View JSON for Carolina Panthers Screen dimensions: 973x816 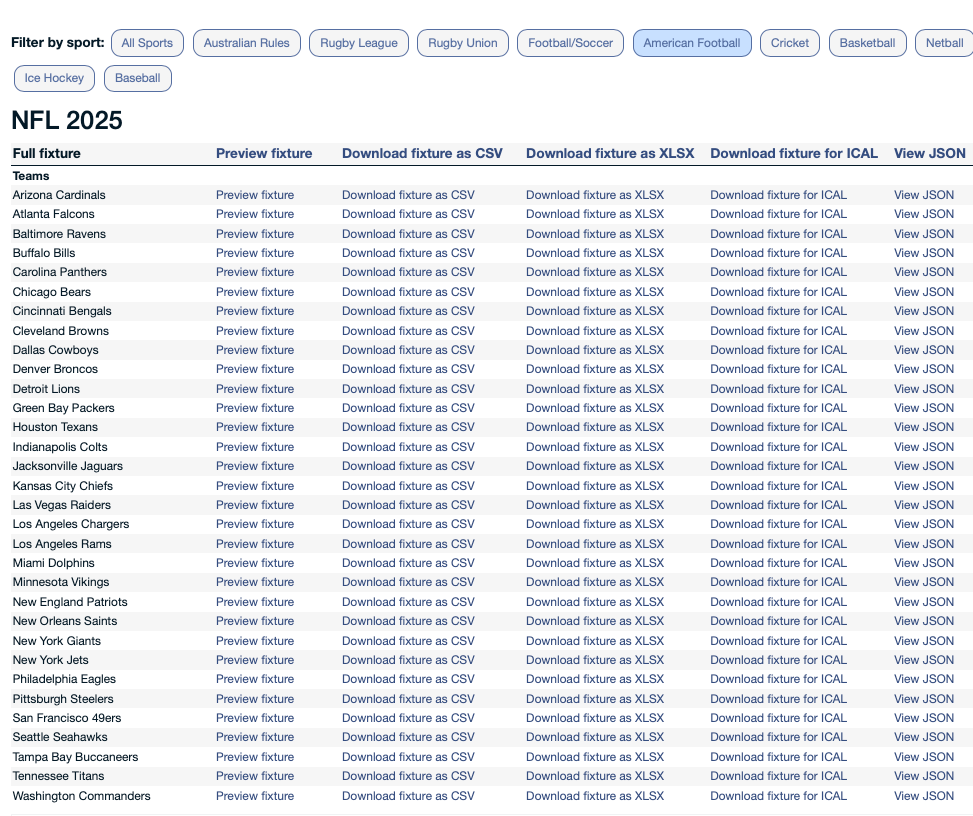pyautogui.click(x=924, y=272)
